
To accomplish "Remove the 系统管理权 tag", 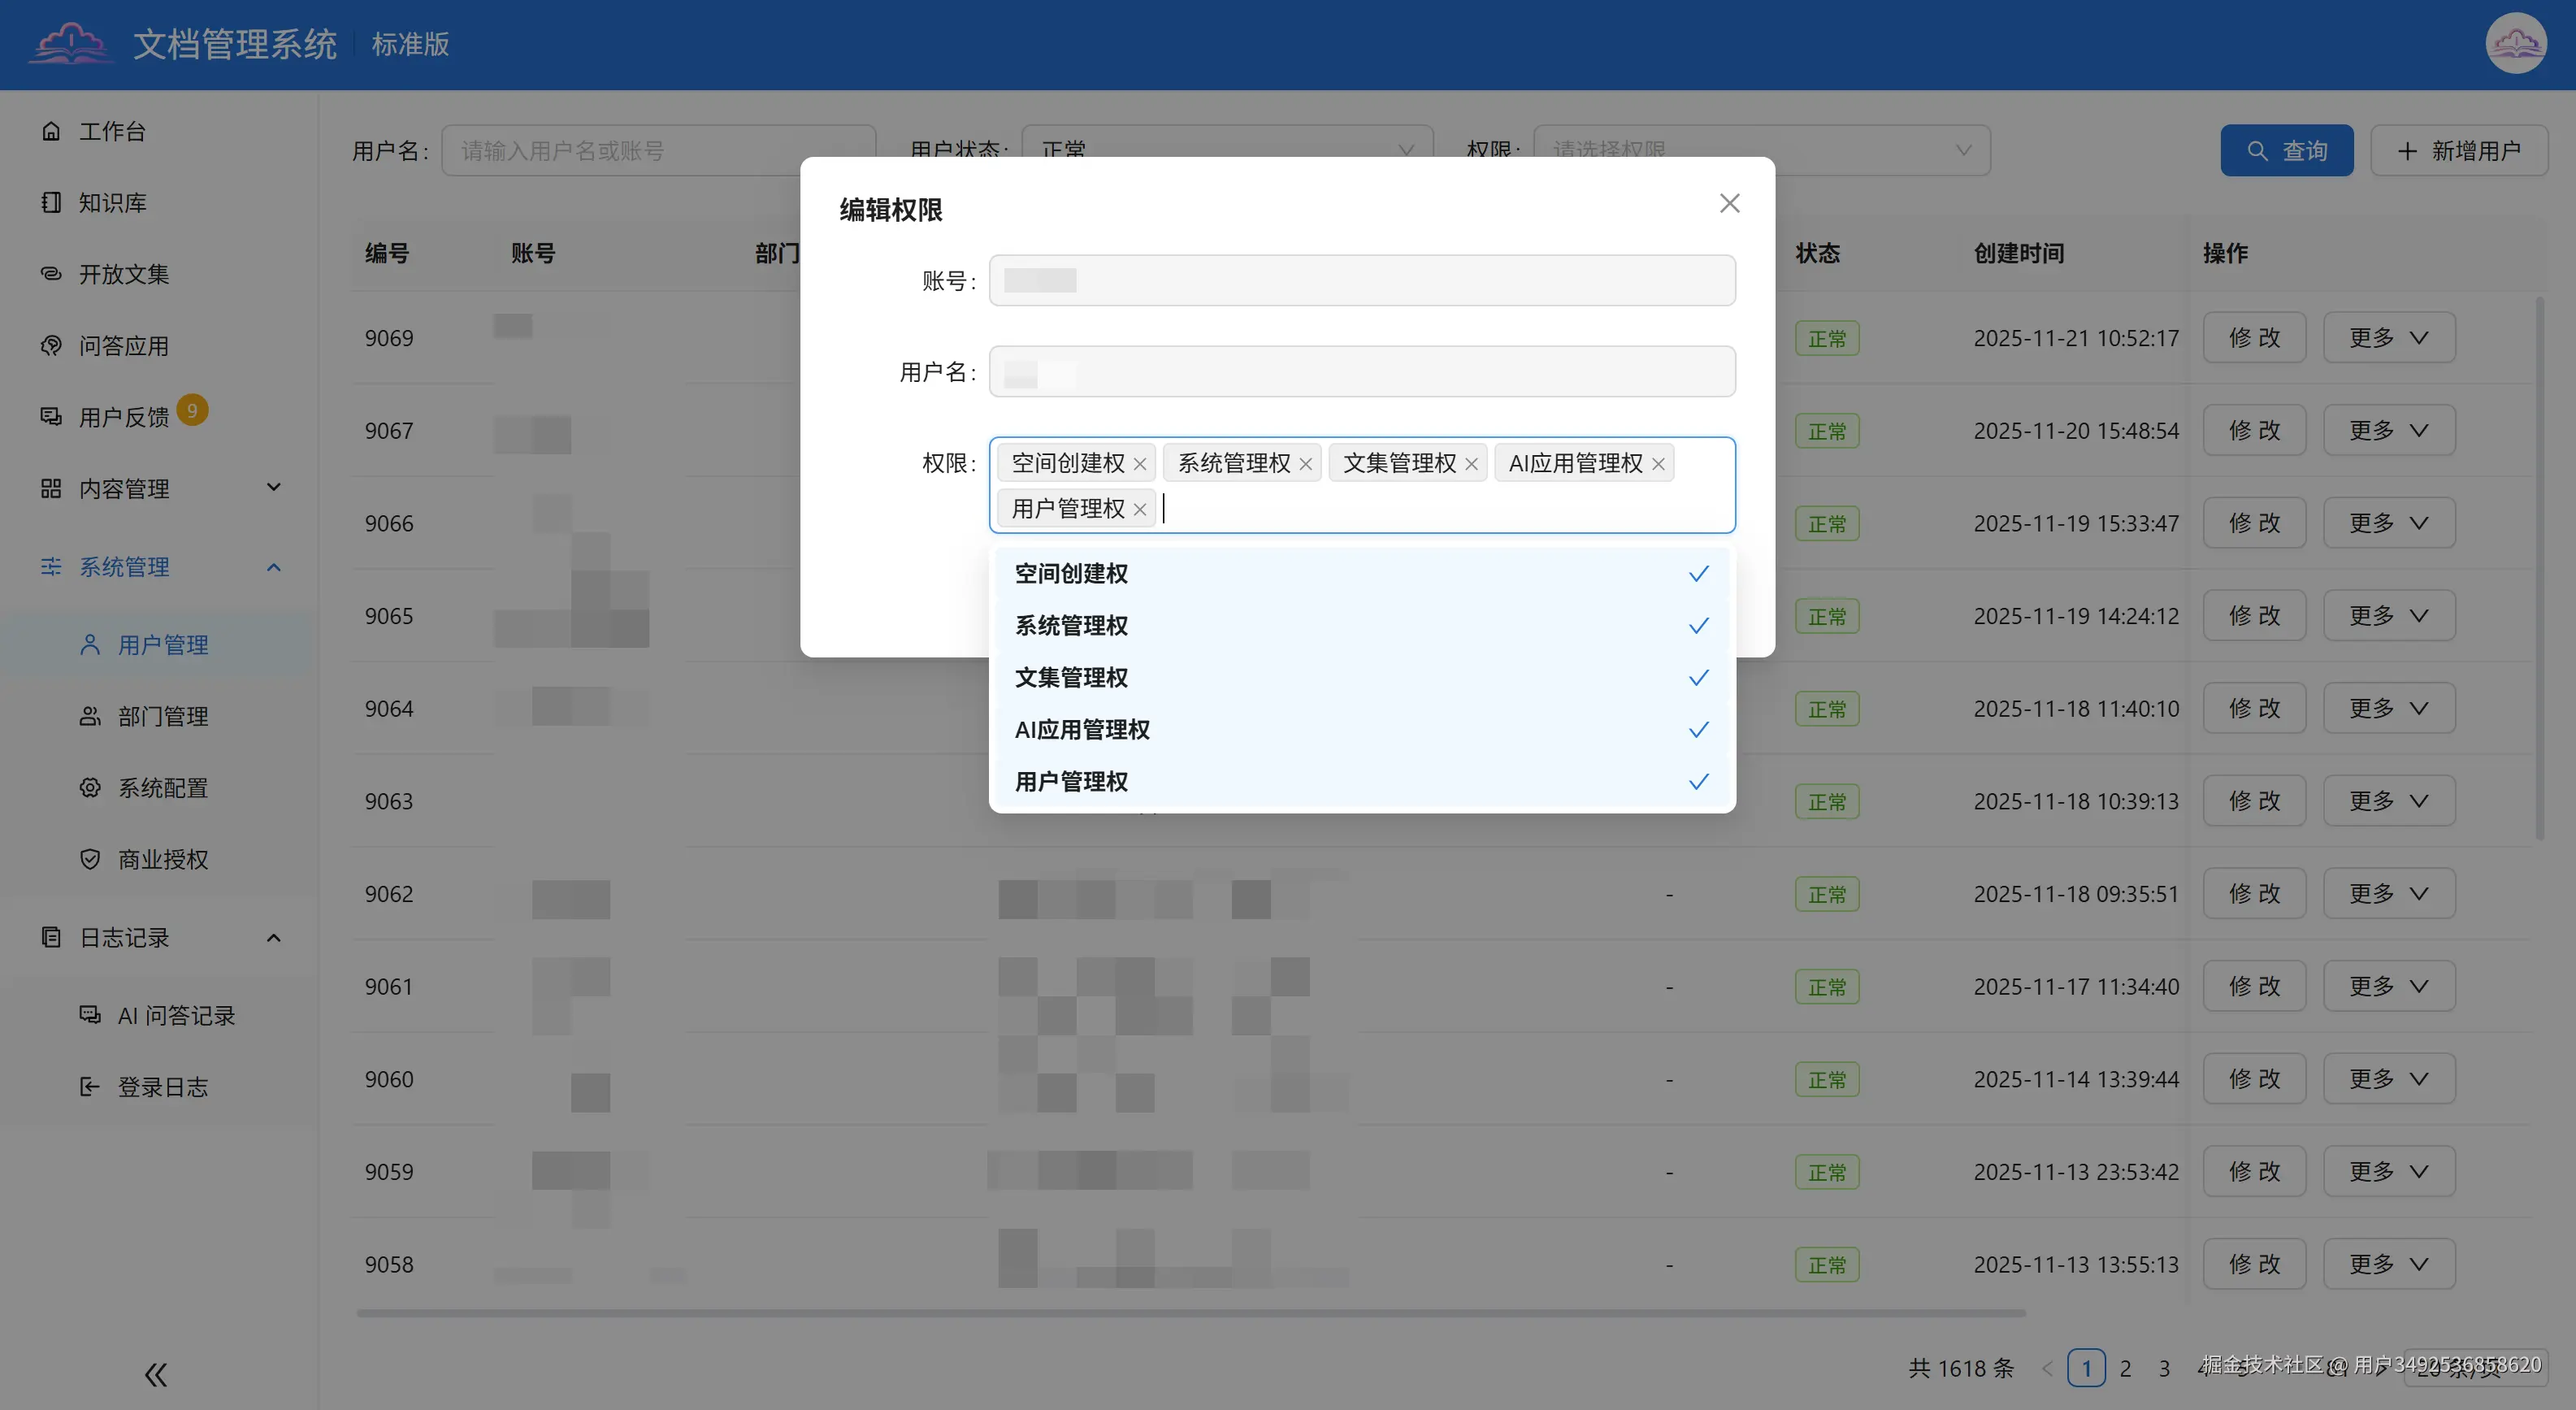I will coord(1305,464).
